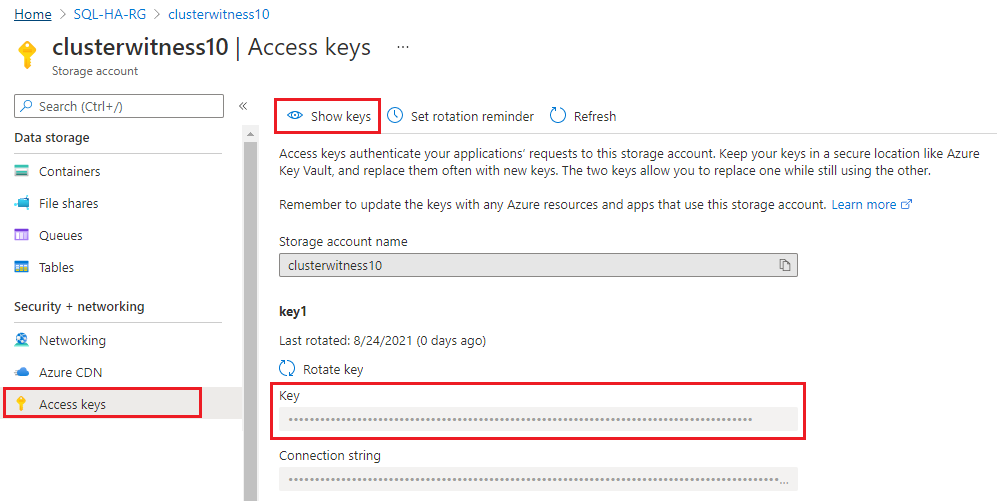This screenshot has height=501, width=997.
Task: Click the sidebar vertical scrollbar
Action: 249,300
